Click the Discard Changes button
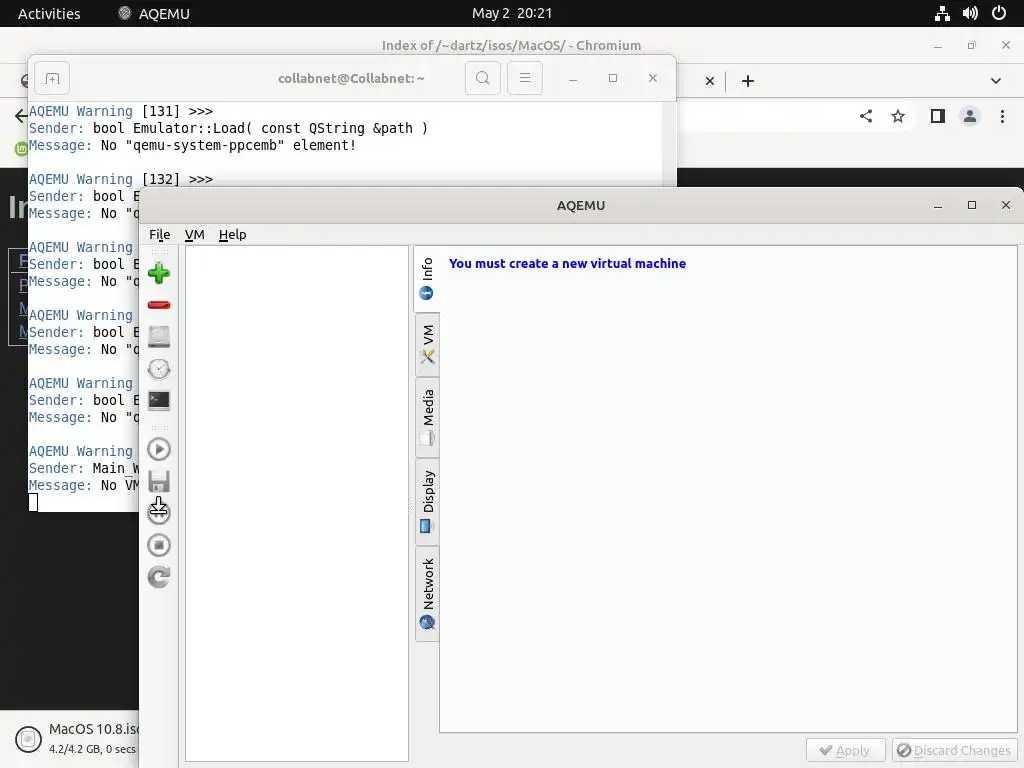Screen dimensions: 1024x768 953,750
